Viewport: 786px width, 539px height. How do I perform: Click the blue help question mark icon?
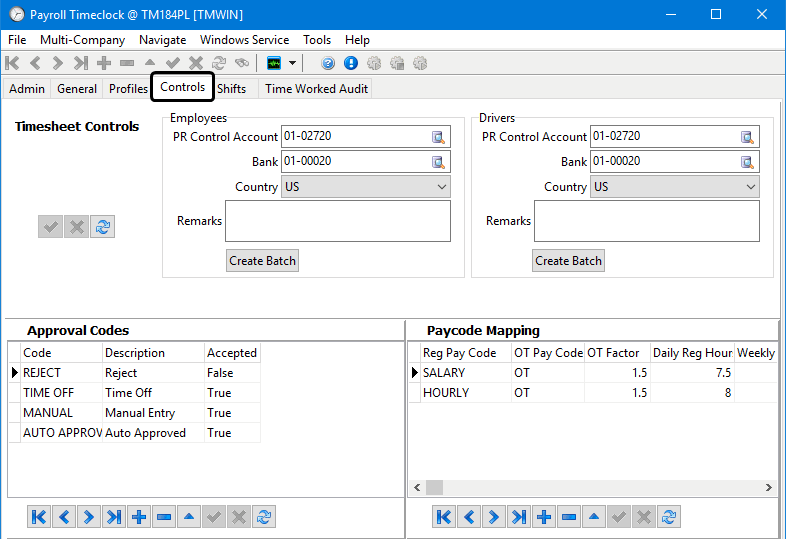[328, 63]
